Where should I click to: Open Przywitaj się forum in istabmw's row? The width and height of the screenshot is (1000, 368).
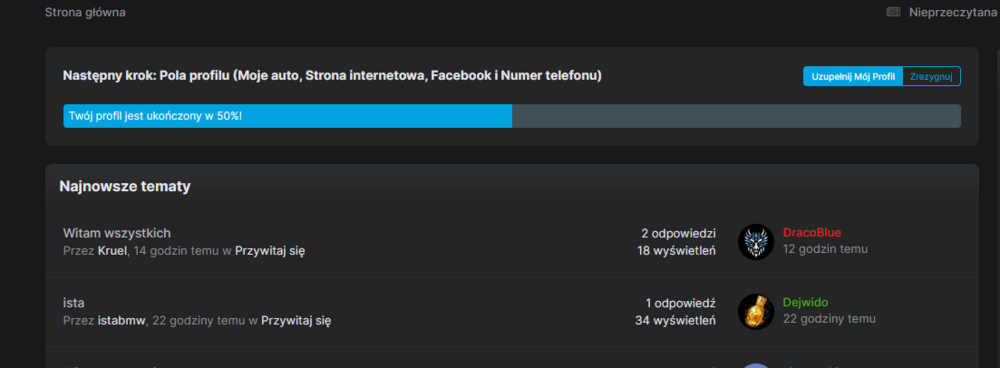pos(296,320)
